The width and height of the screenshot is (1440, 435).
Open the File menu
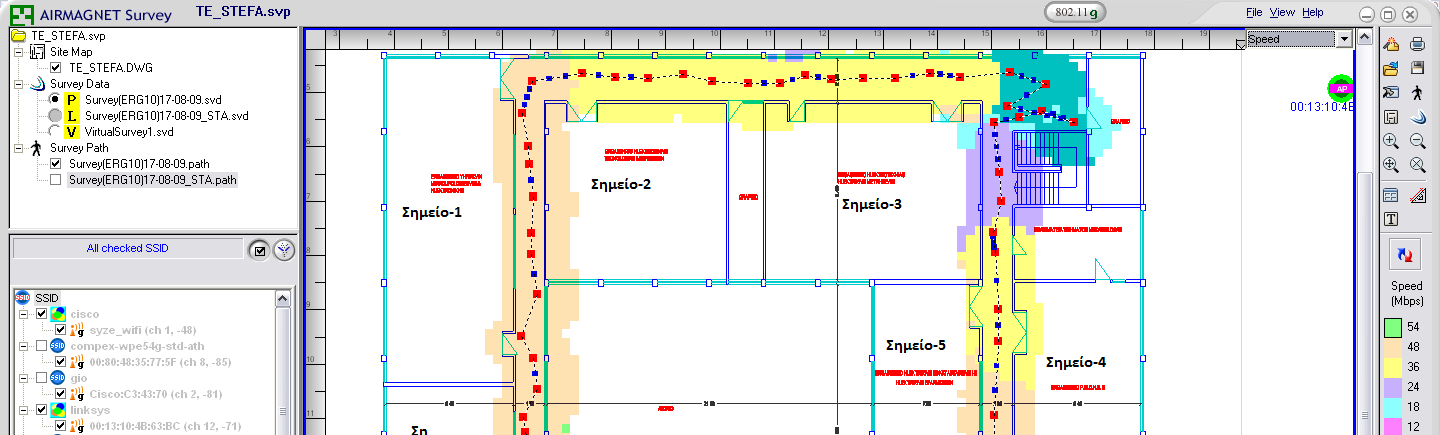(1254, 13)
